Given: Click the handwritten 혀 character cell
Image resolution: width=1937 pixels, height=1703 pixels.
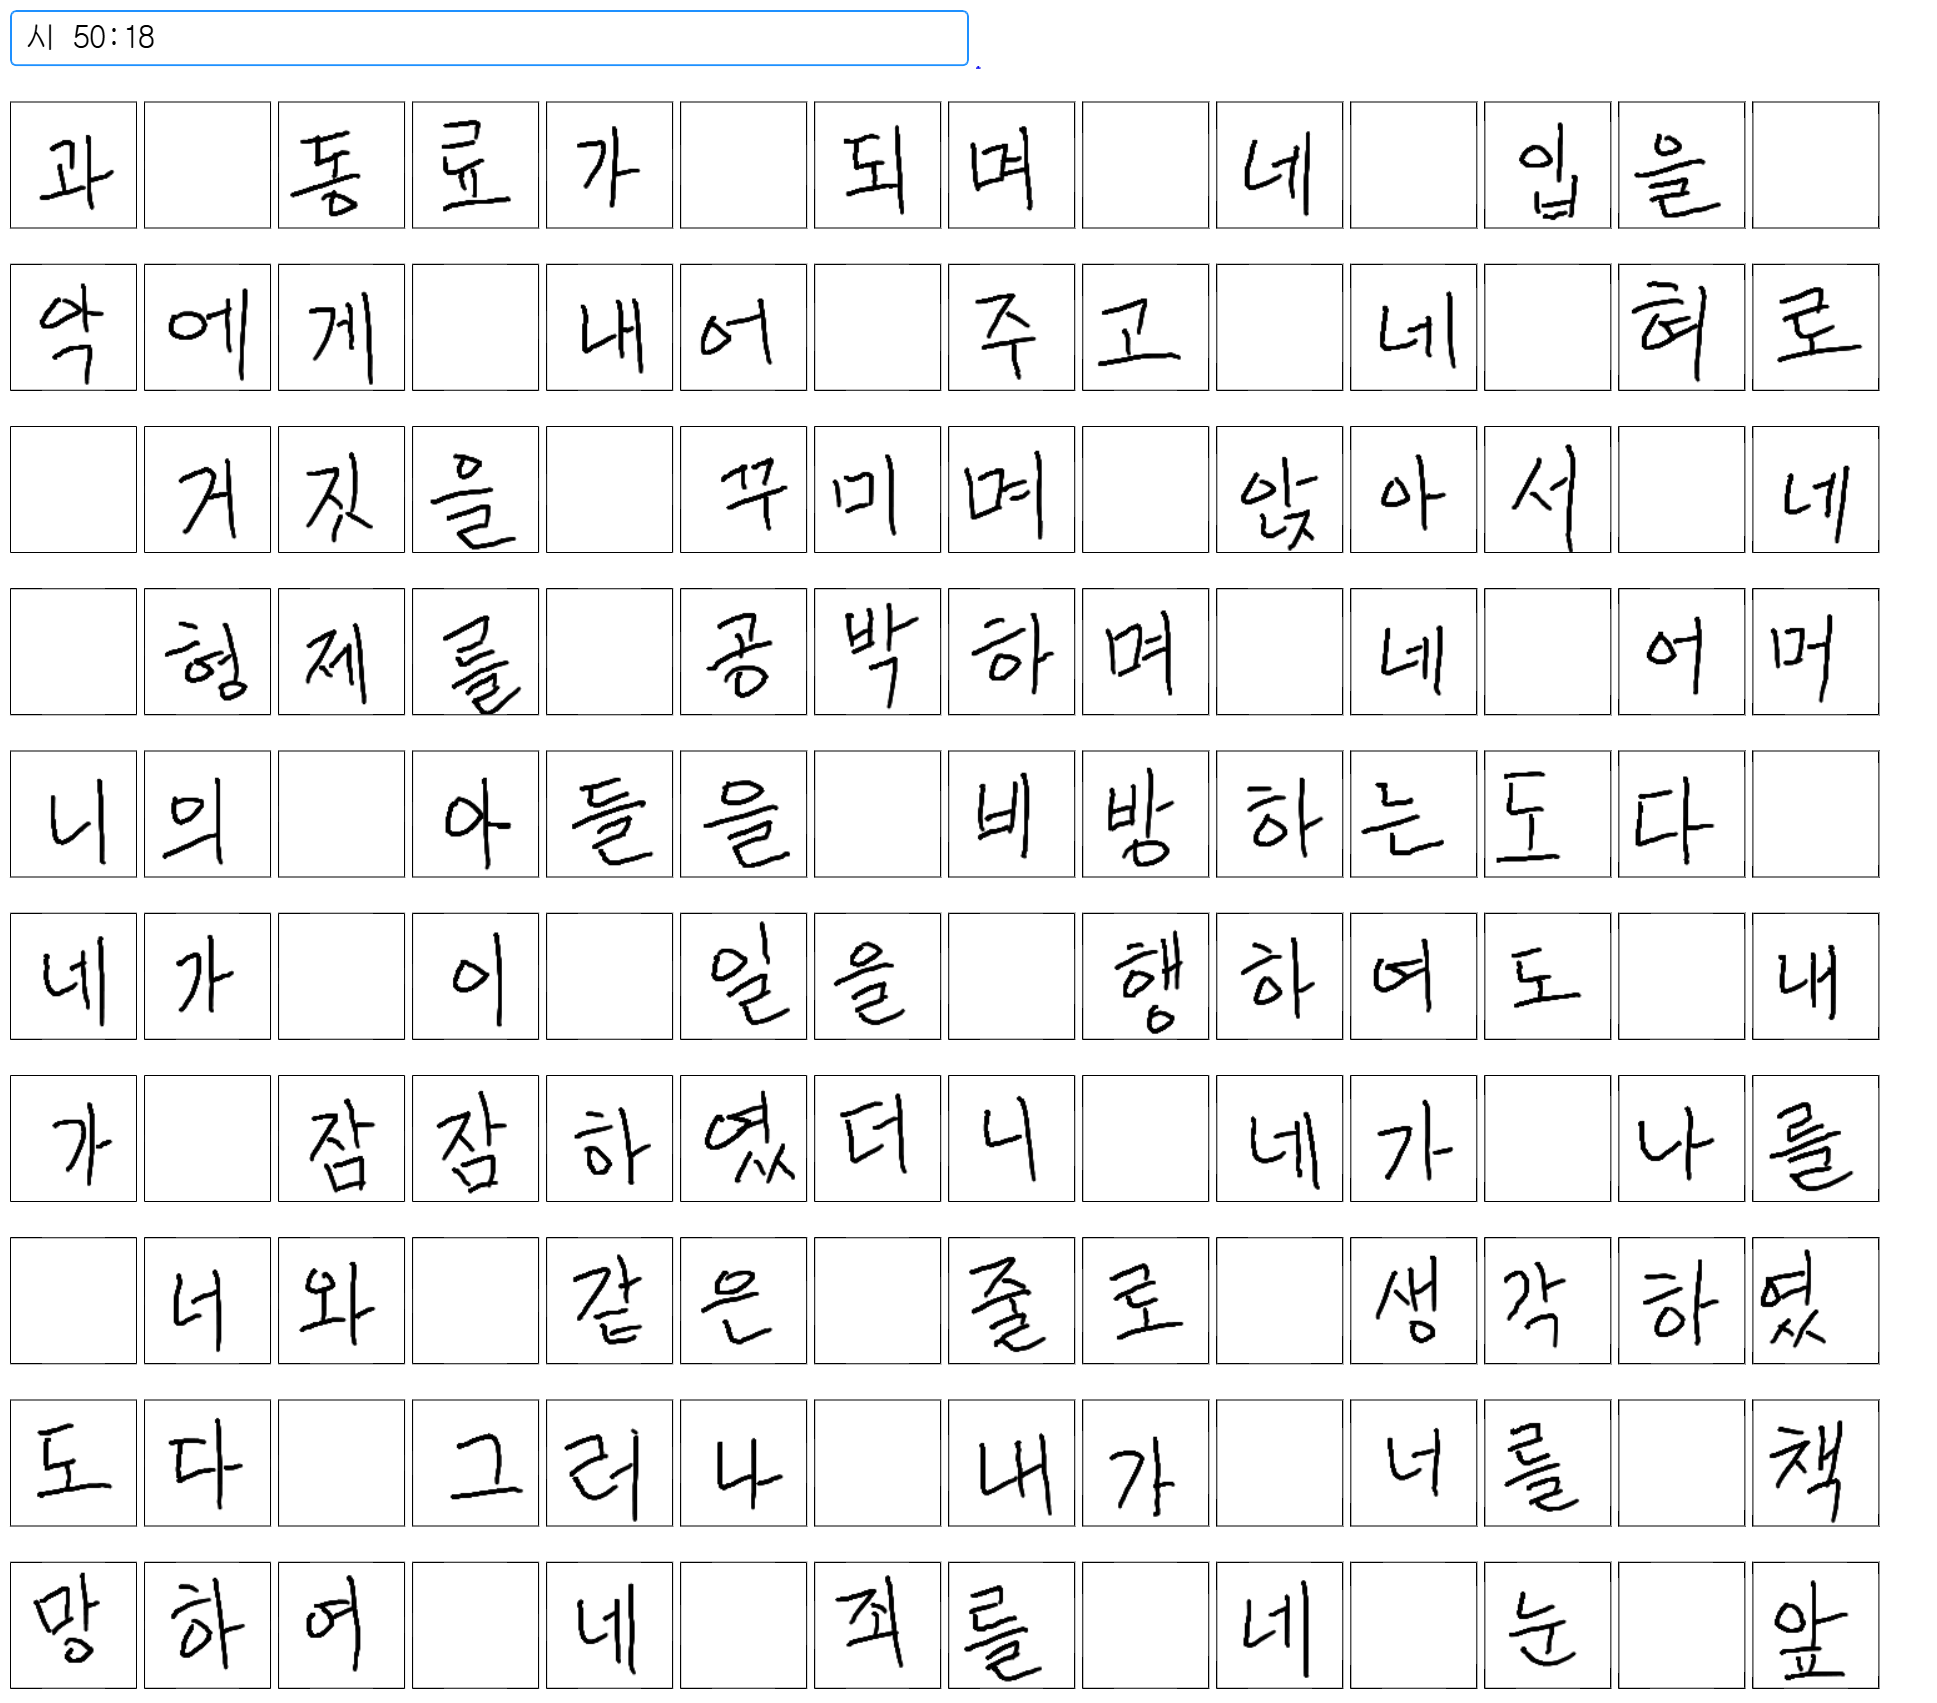Looking at the screenshot, I should [x=1681, y=327].
